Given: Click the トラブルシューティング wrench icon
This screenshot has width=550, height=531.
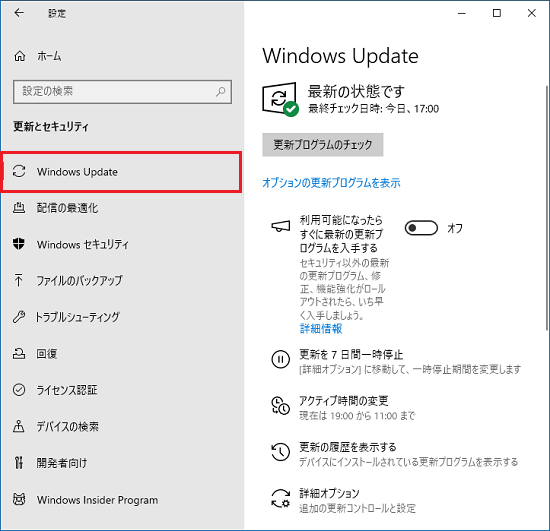Looking at the screenshot, I should [19, 317].
